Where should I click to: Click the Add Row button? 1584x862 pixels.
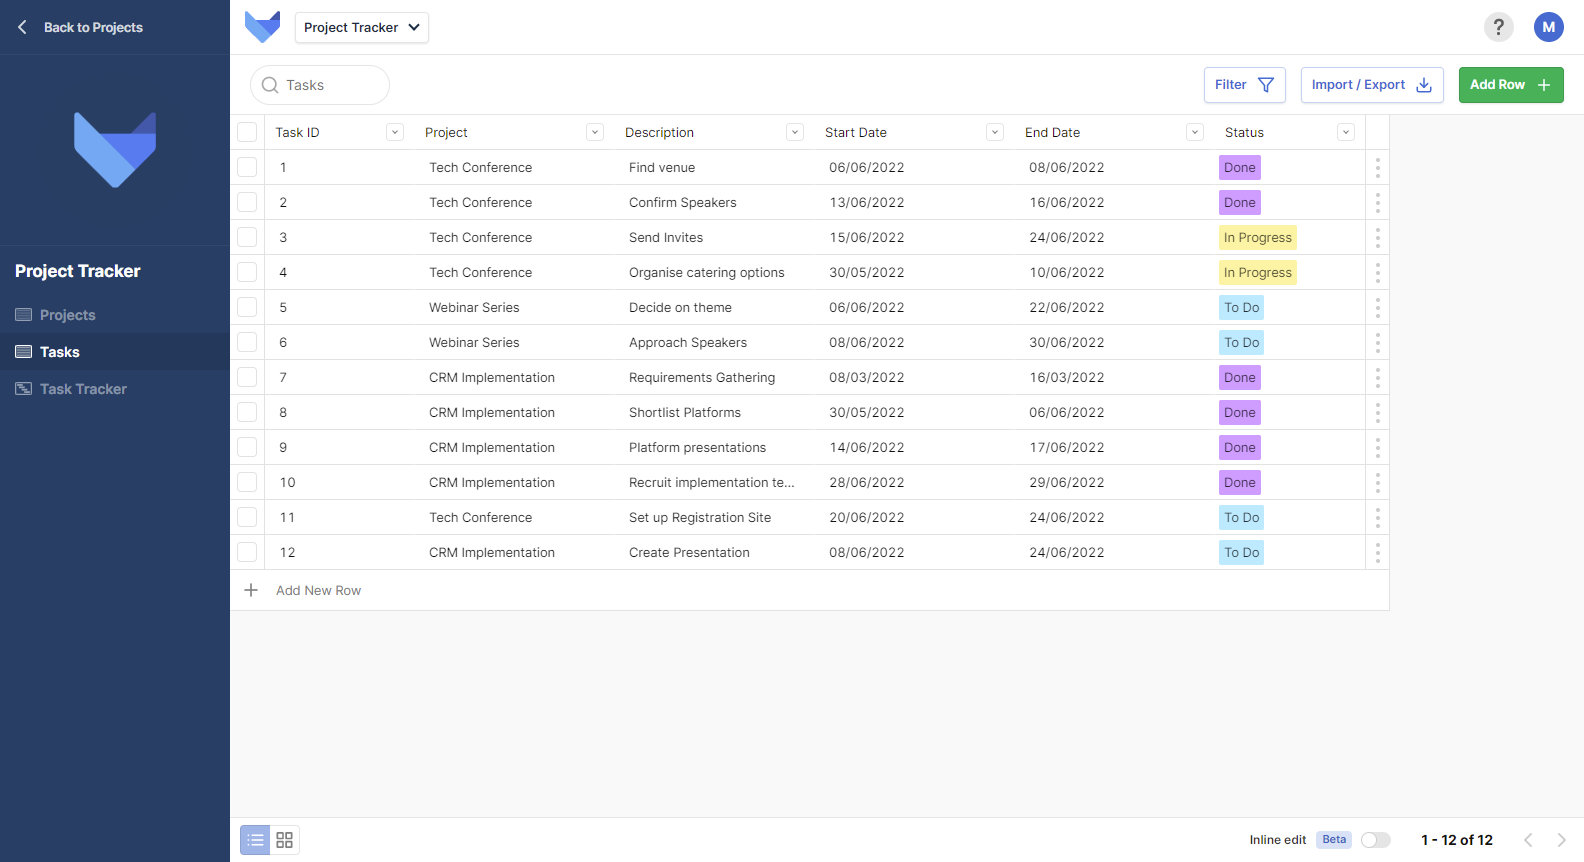click(x=1511, y=85)
